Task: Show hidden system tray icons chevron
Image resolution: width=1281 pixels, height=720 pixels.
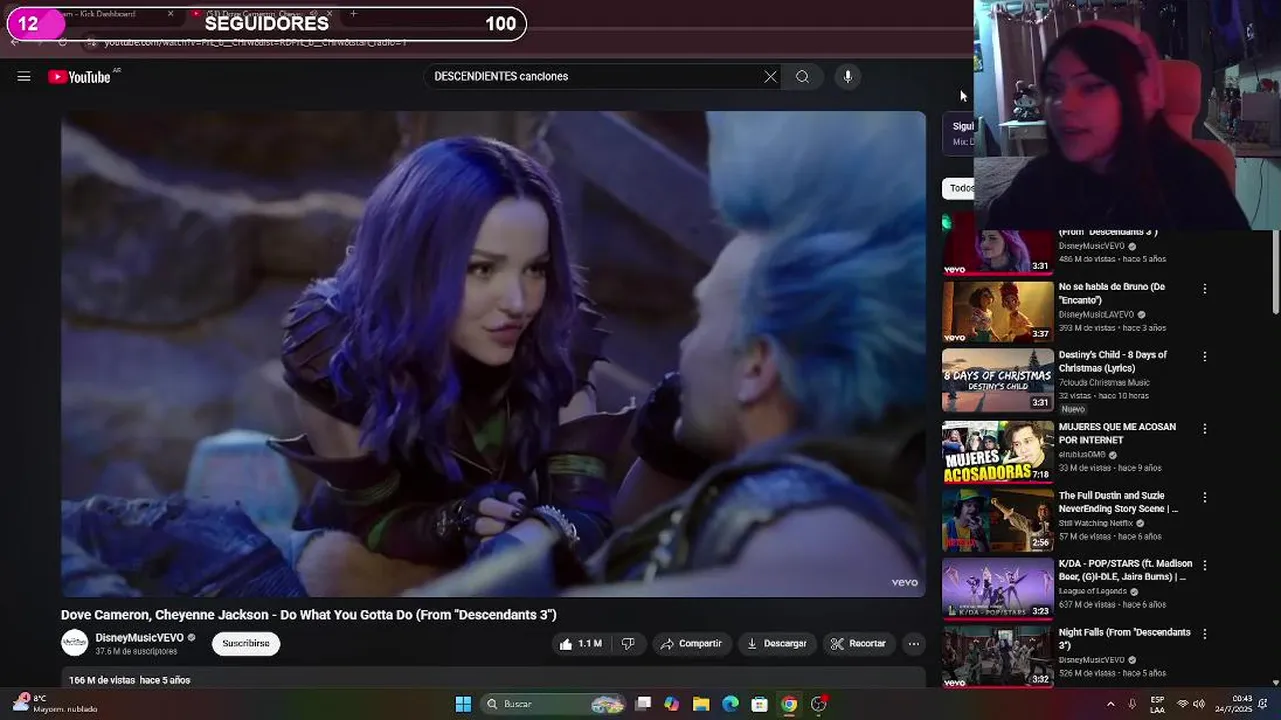Action: tap(1110, 704)
